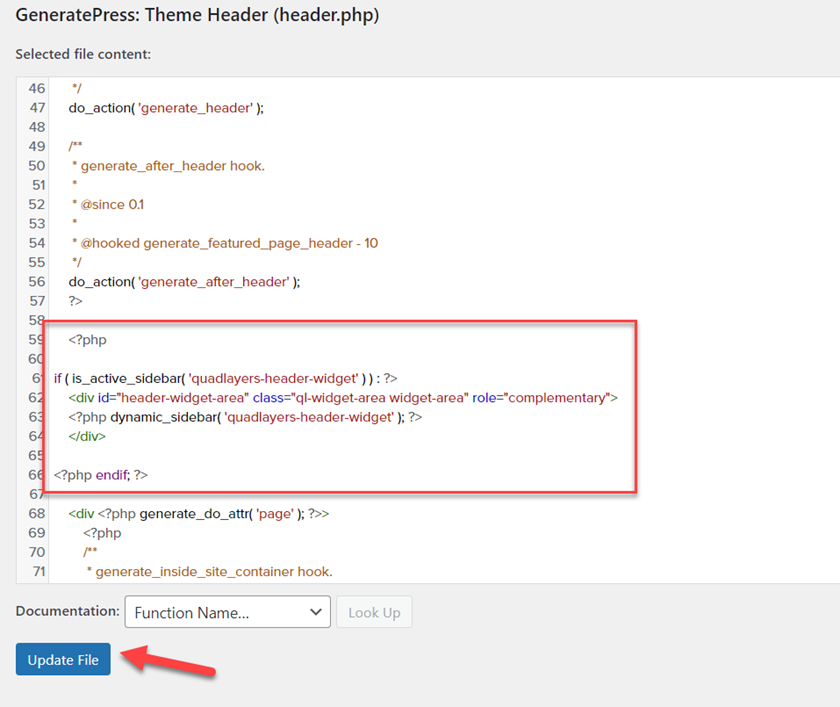The height and width of the screenshot is (707, 840).
Task: Click the dynamic_sidebar quadlayers-header-widget line
Action: coord(245,417)
